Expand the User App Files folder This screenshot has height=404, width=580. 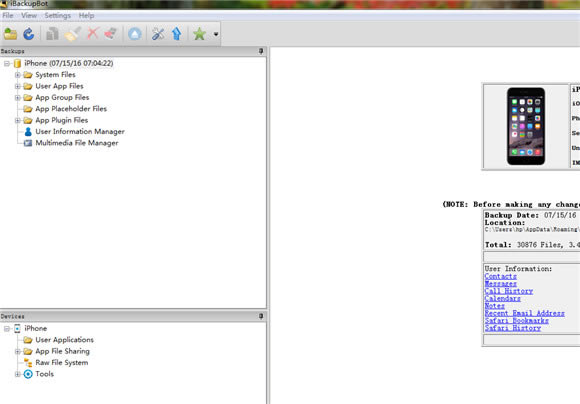(17, 87)
